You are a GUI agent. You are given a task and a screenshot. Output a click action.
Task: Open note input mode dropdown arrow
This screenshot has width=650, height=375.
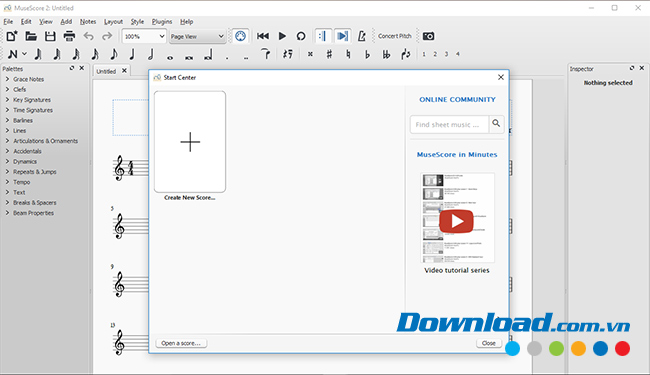(x=24, y=54)
